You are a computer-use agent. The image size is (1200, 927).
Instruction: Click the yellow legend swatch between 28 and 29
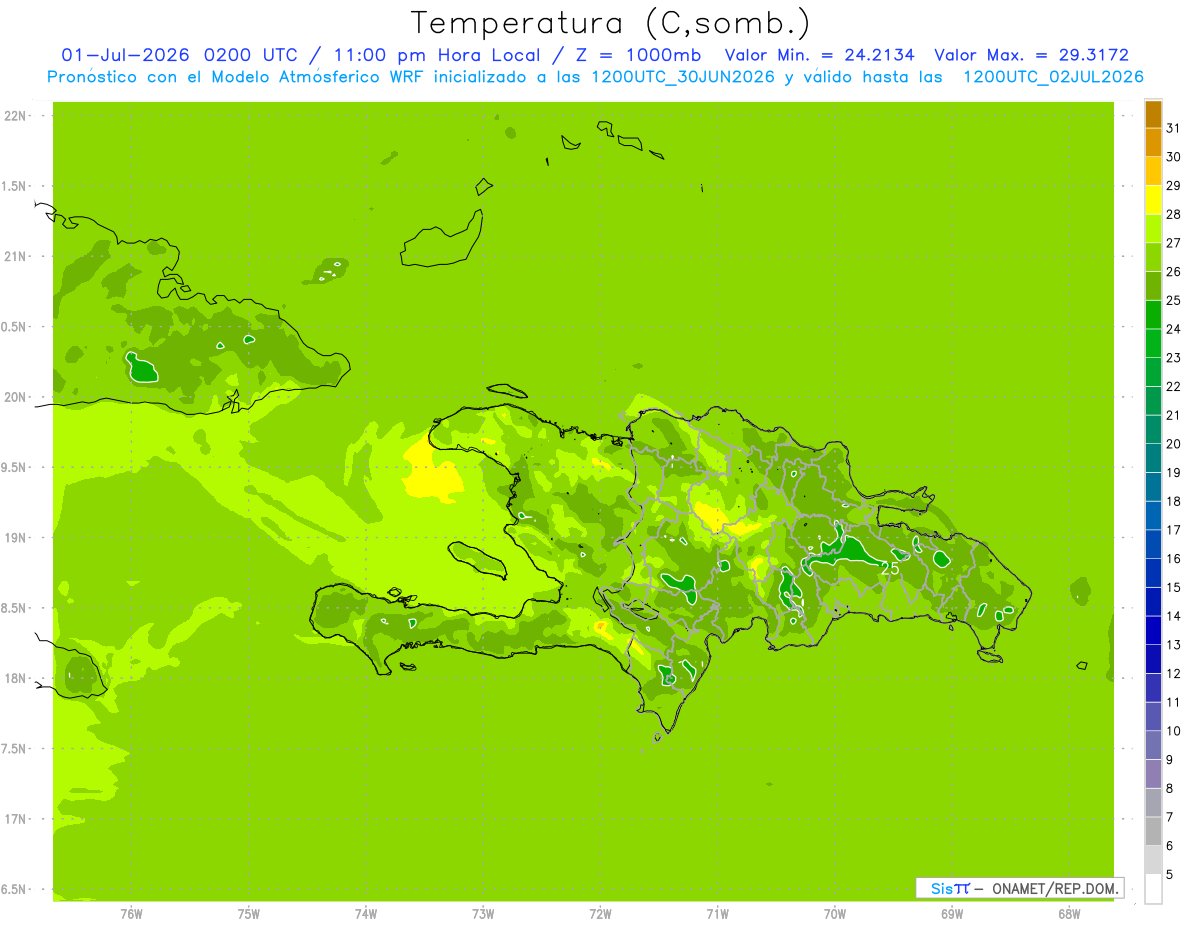1153,200
